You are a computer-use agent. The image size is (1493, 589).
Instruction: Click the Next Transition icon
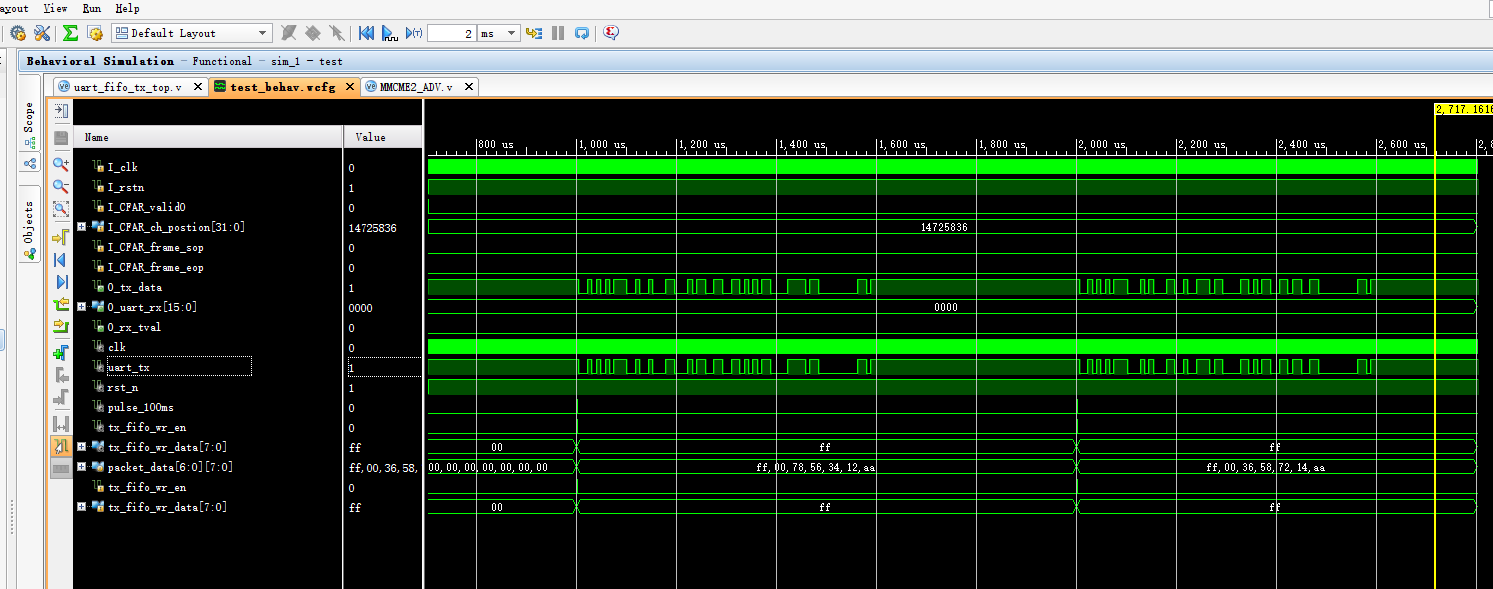click(61, 327)
